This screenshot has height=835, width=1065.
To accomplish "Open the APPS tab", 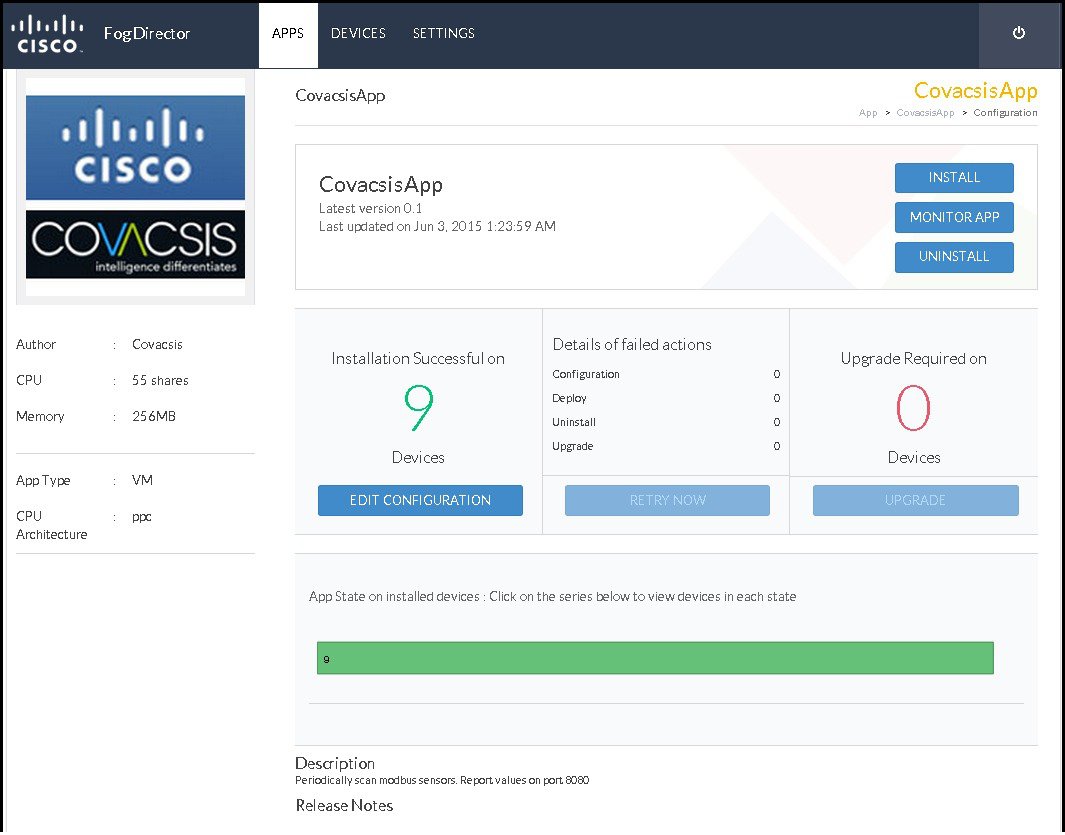I will point(288,34).
